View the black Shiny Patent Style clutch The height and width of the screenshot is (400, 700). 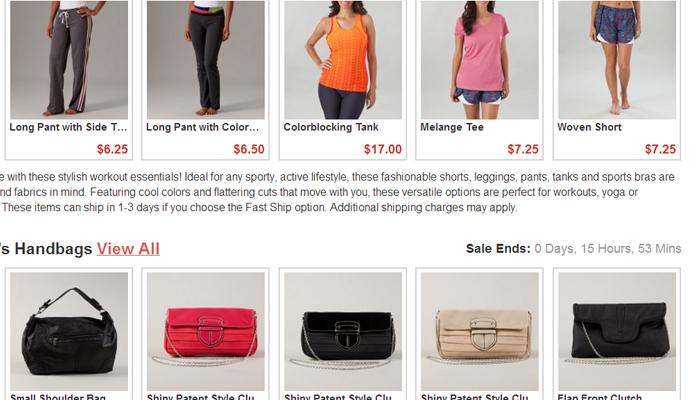[343, 331]
